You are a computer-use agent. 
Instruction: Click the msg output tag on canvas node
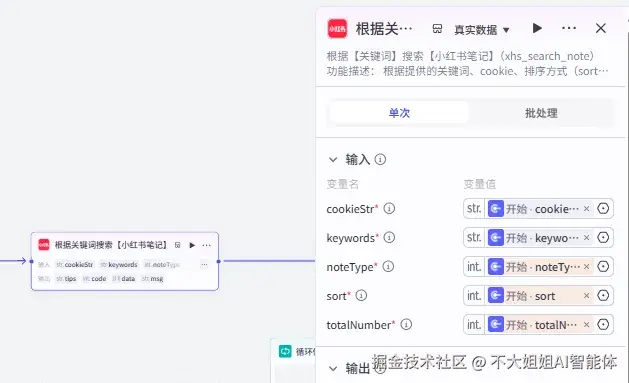pos(152,278)
